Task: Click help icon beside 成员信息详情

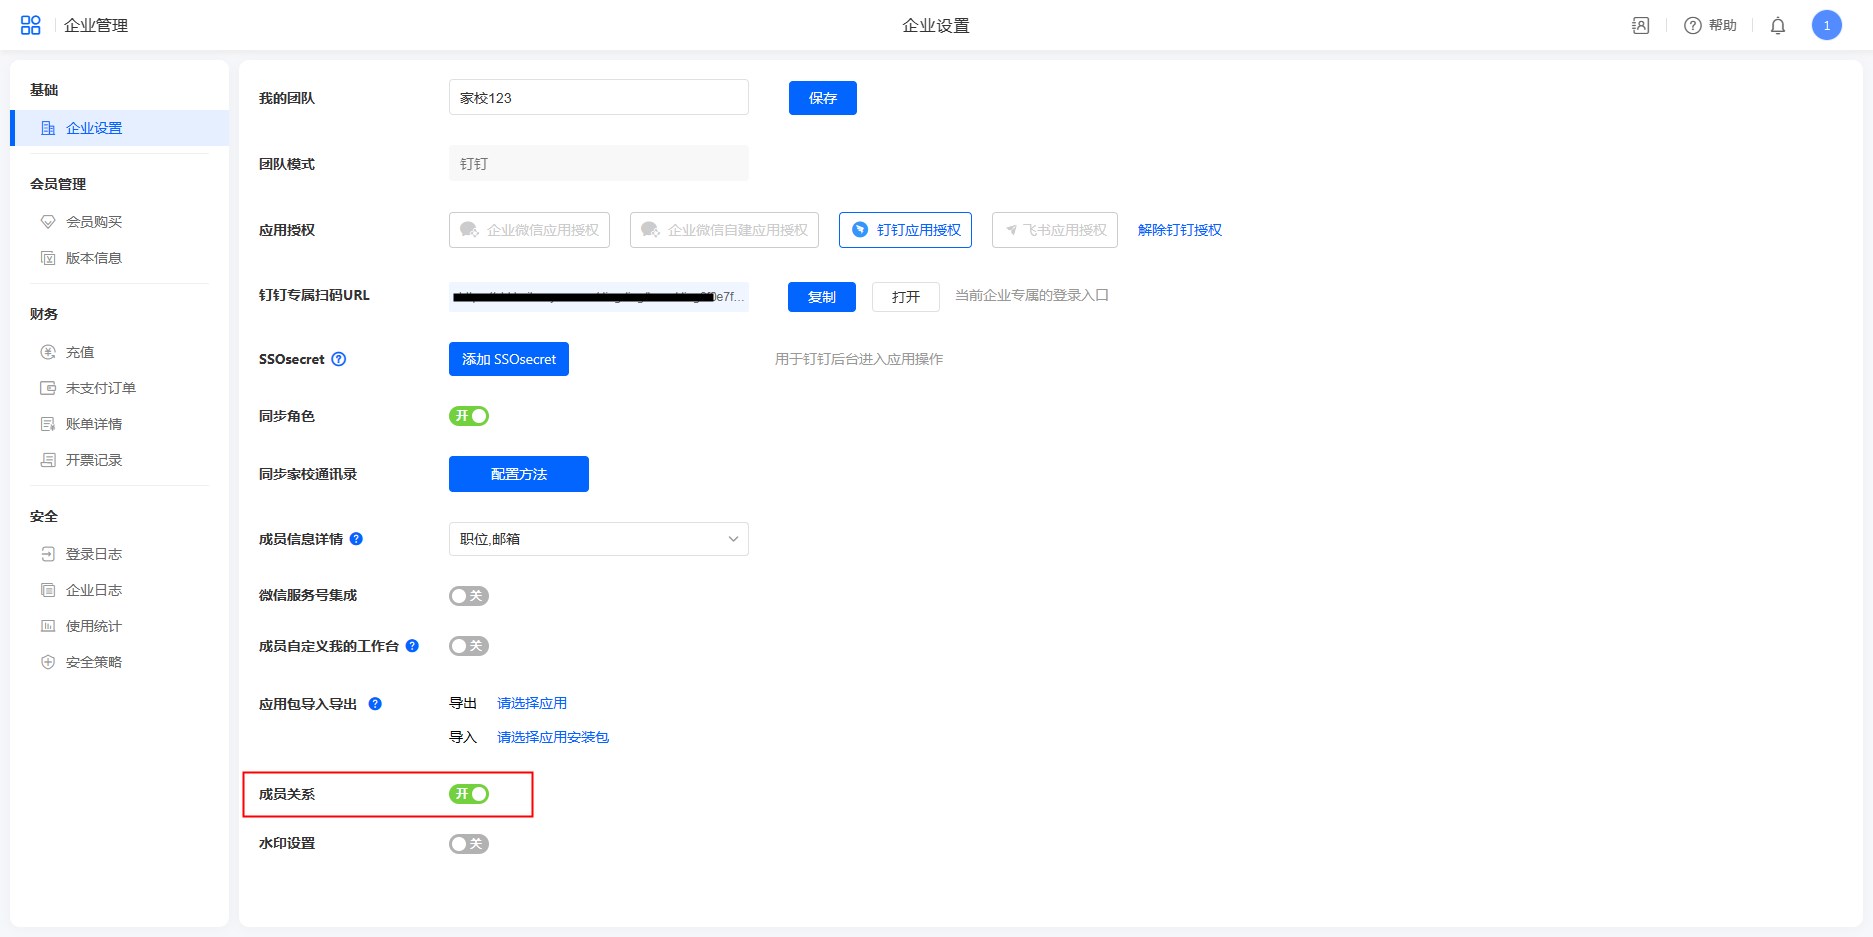Action: (356, 539)
